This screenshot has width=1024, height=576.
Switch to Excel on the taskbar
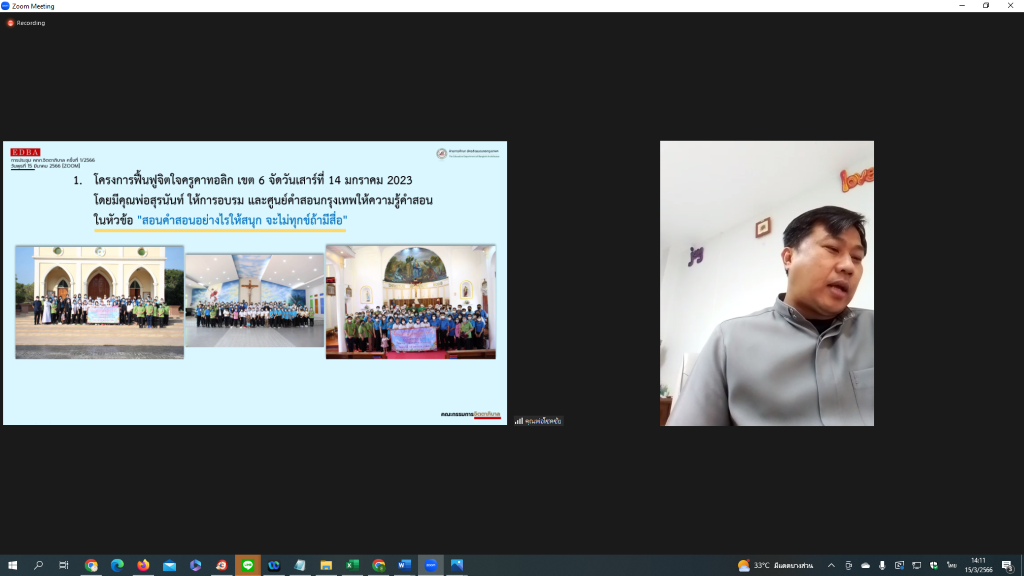pyautogui.click(x=353, y=566)
